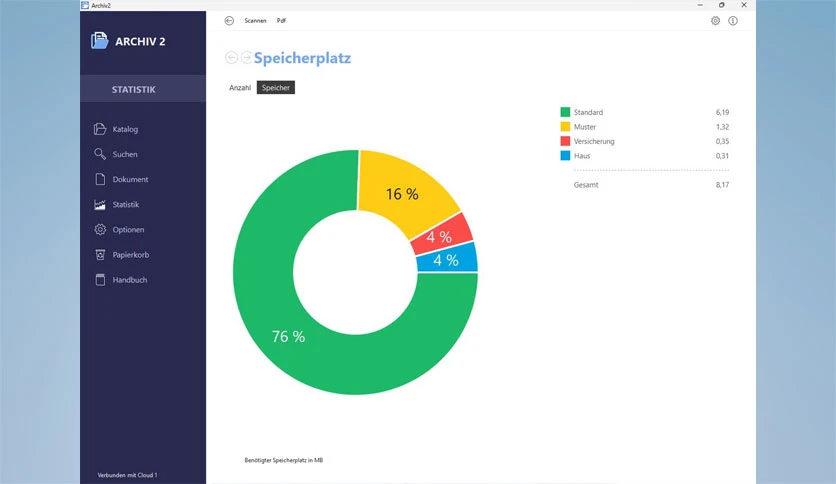Open the Optionen gear icon in sidebar
The width and height of the screenshot is (836, 484).
click(100, 229)
